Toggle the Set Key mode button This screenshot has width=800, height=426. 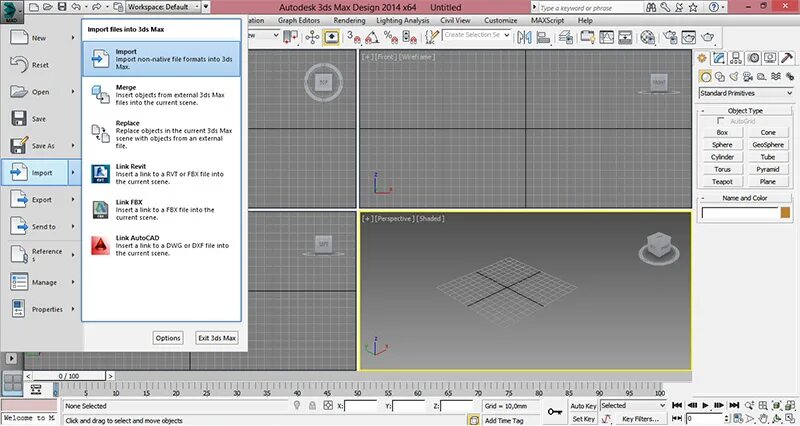[x=583, y=419]
